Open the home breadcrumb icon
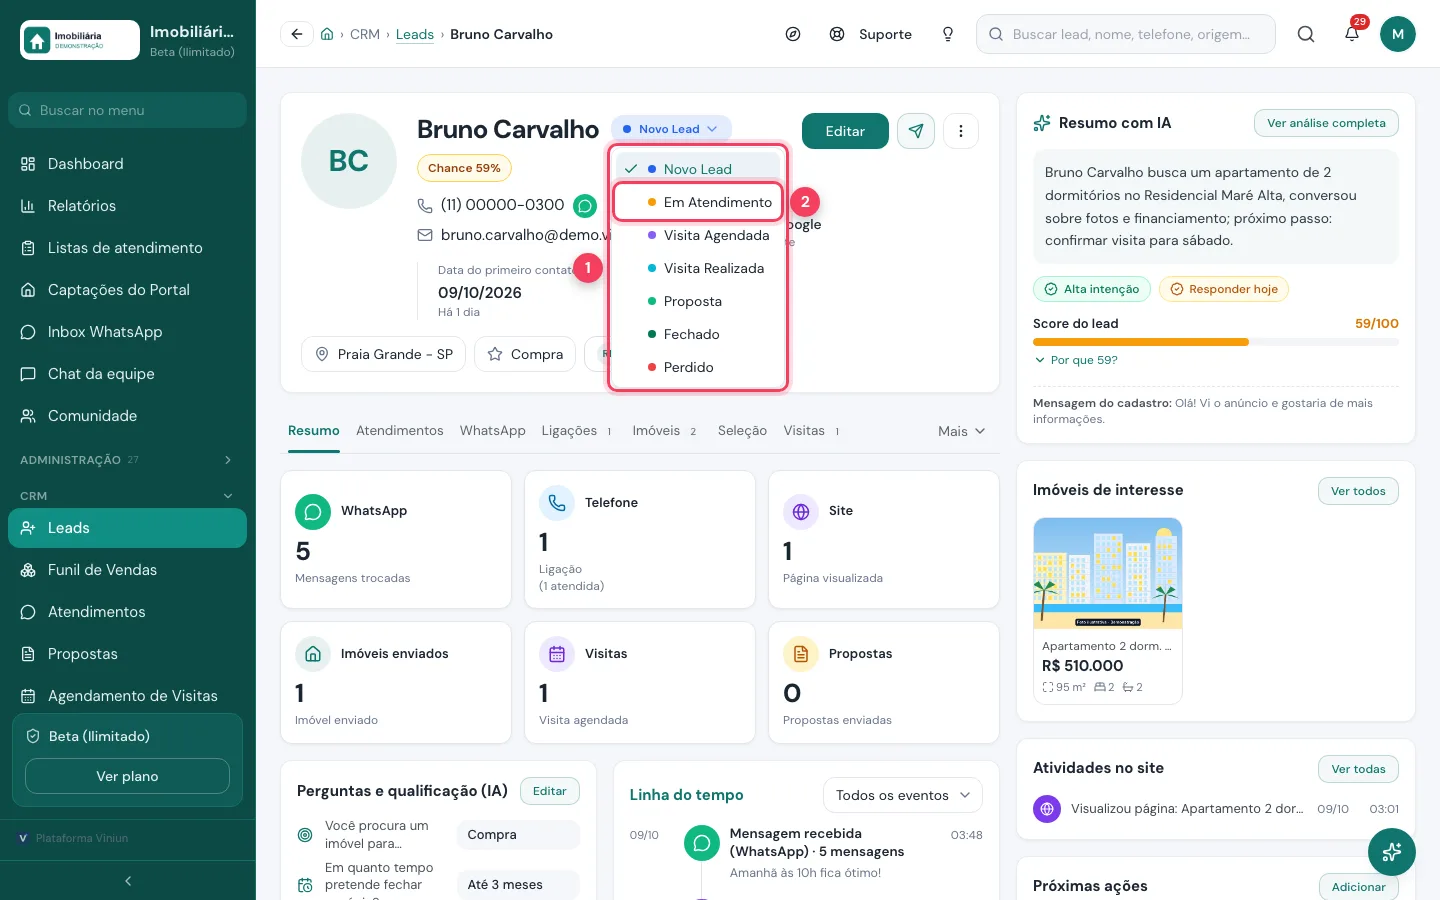Image resolution: width=1440 pixels, height=900 pixels. coord(327,34)
